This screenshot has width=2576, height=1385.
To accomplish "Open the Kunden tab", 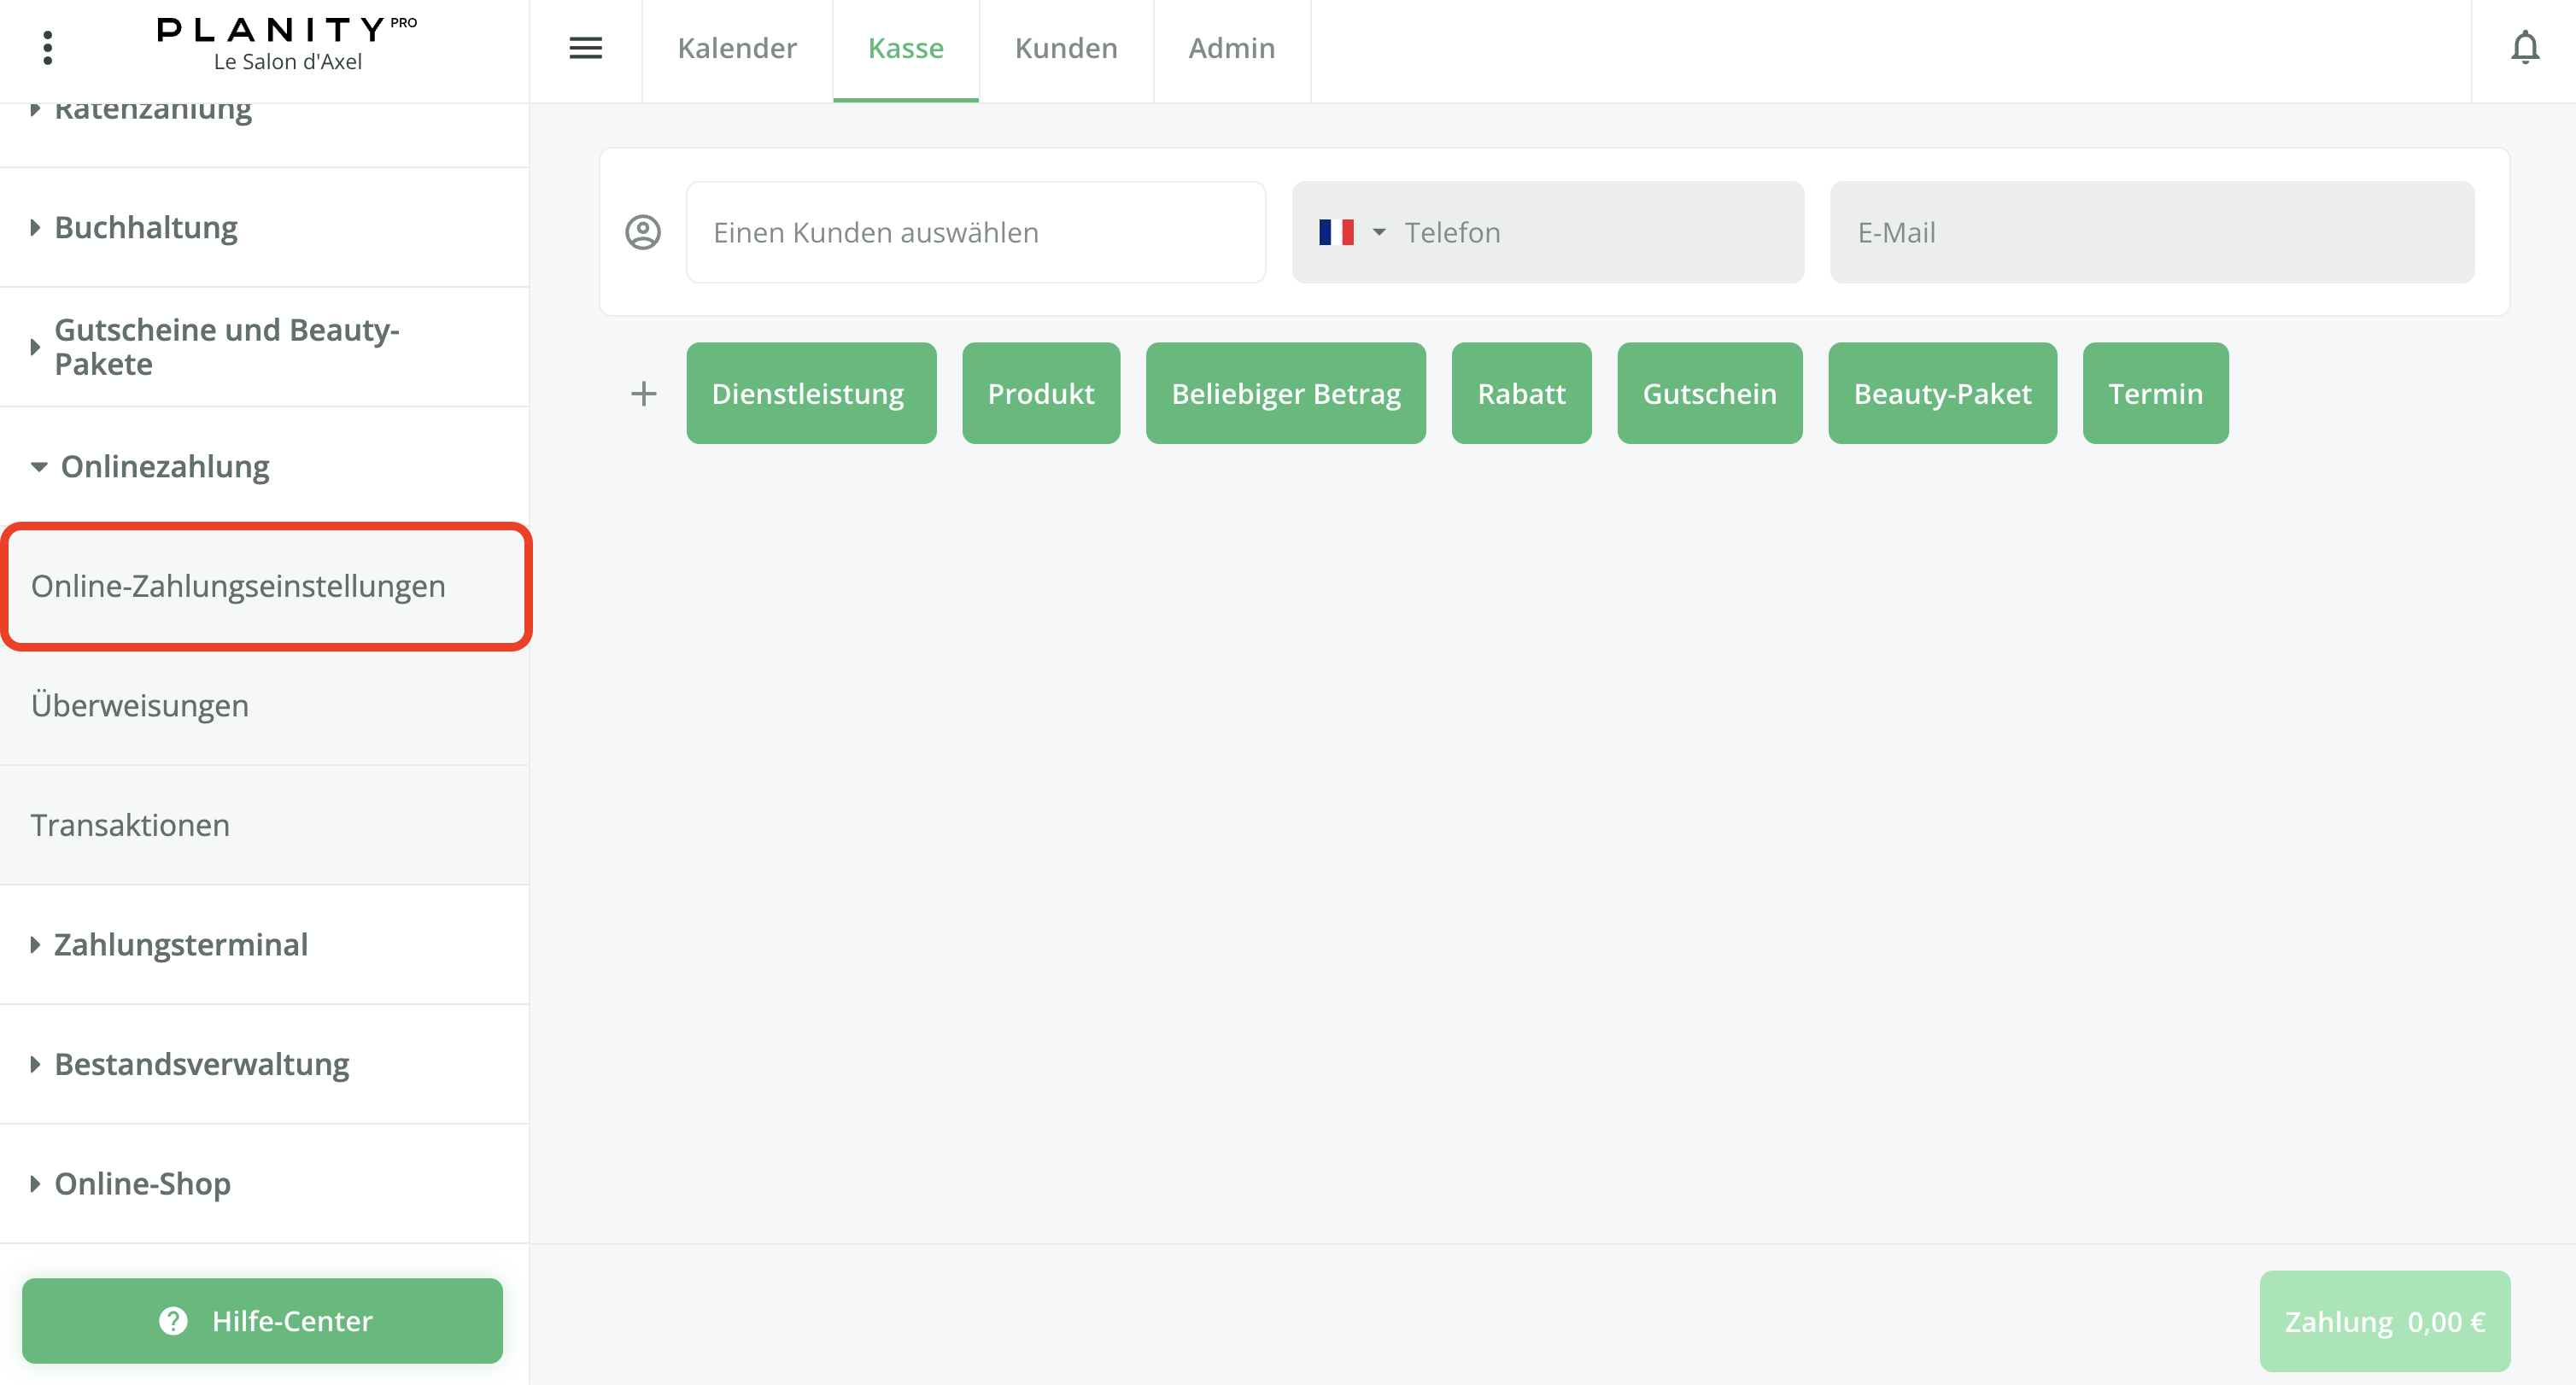I will coord(1066,48).
